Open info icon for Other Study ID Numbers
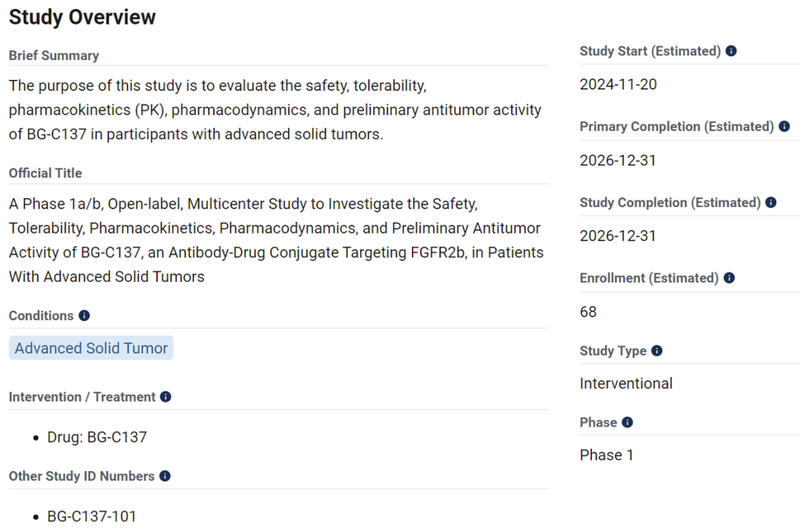This screenshot has height=528, width=800. 165,477
